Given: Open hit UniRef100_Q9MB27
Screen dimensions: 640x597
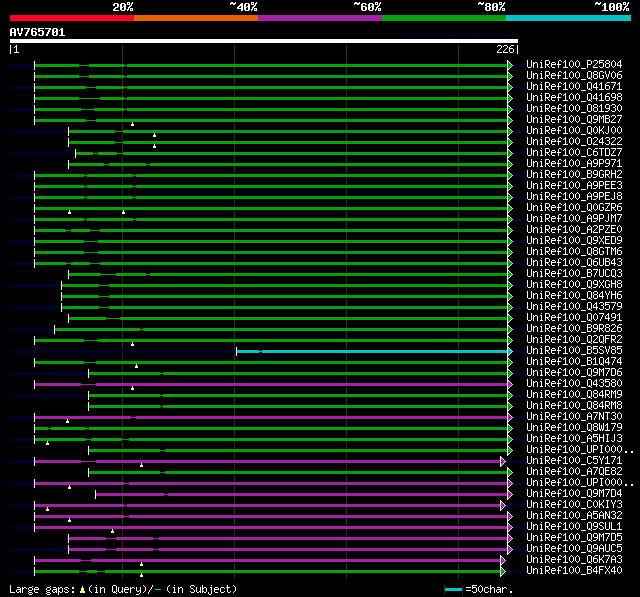Looking at the screenshot, I should (x=574, y=120).
